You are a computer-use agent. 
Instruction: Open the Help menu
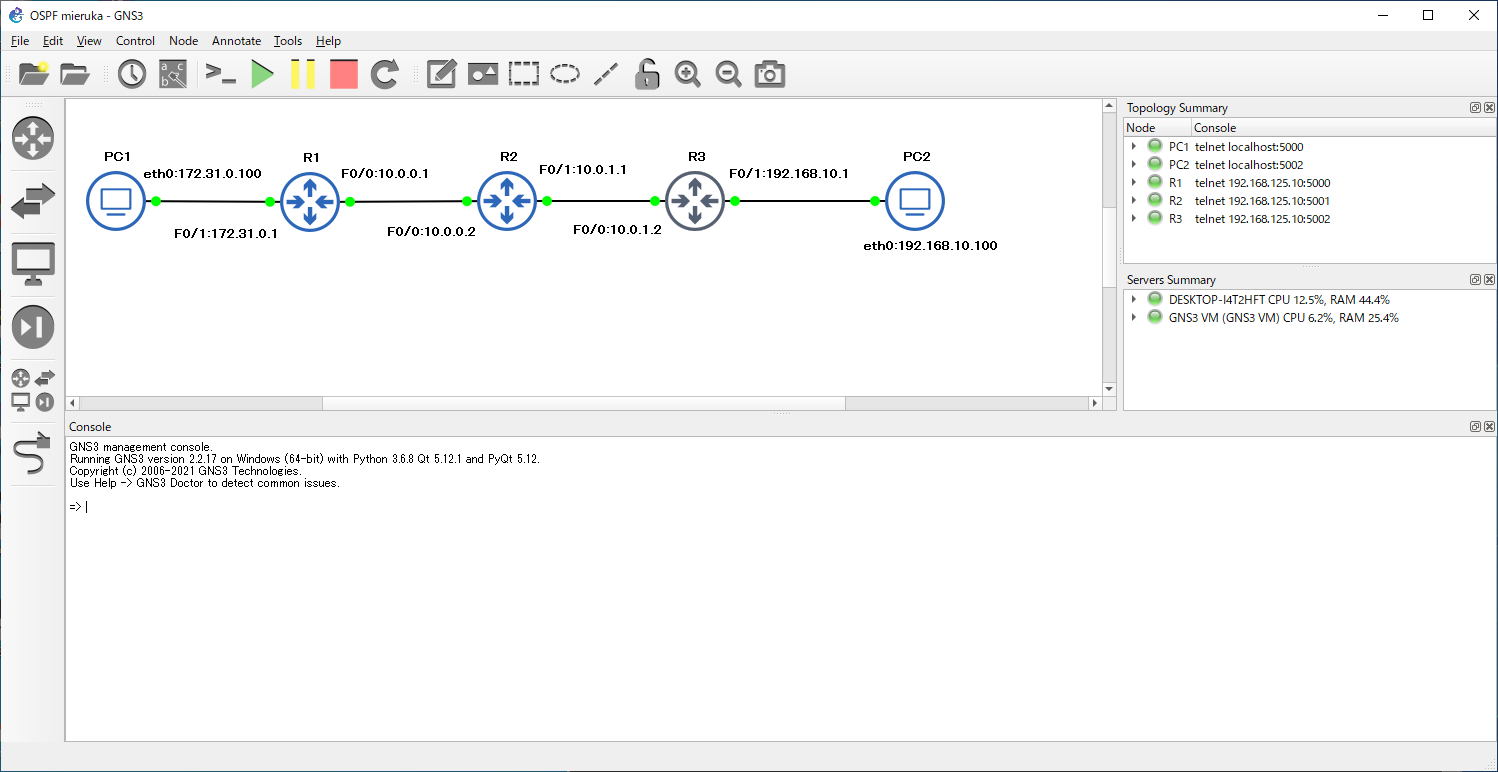[x=328, y=41]
